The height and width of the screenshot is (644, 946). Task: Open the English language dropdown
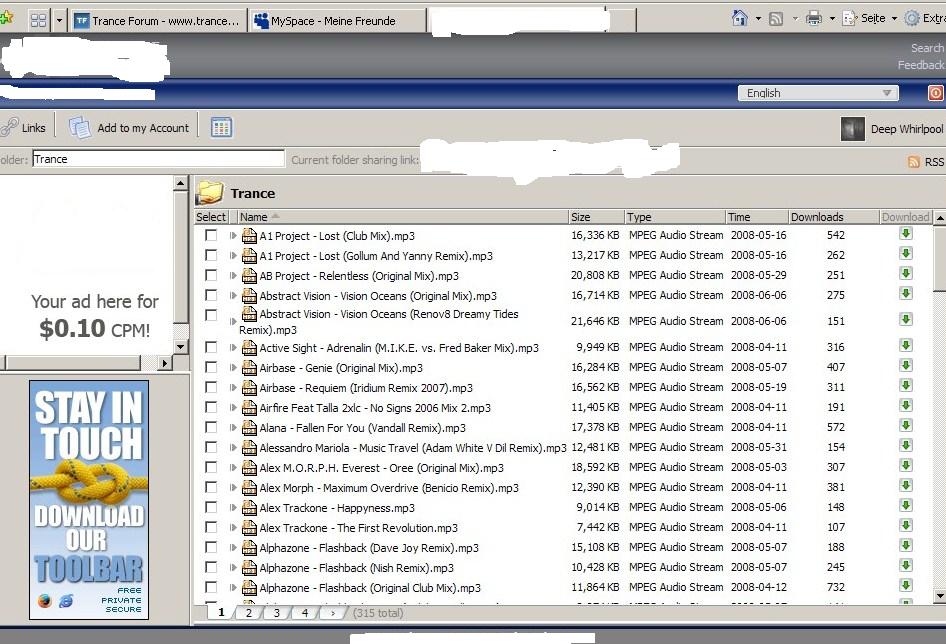pos(818,93)
